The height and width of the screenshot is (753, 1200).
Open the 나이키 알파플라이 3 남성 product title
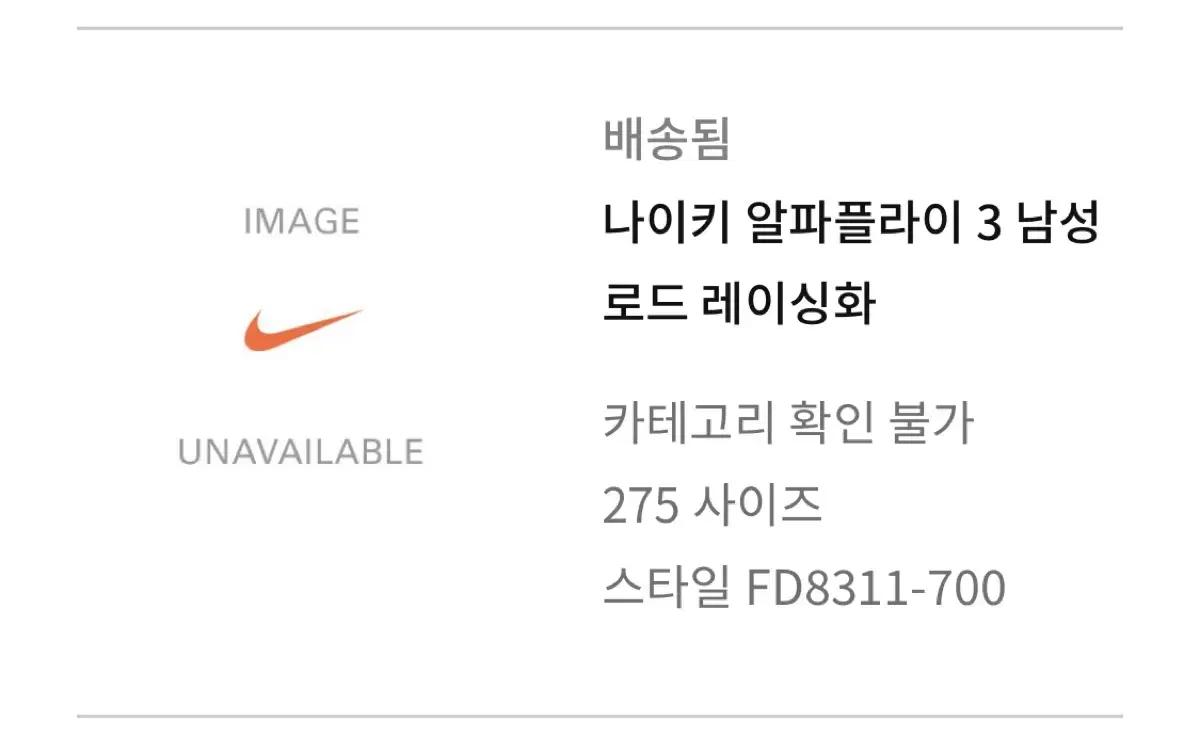851,223
